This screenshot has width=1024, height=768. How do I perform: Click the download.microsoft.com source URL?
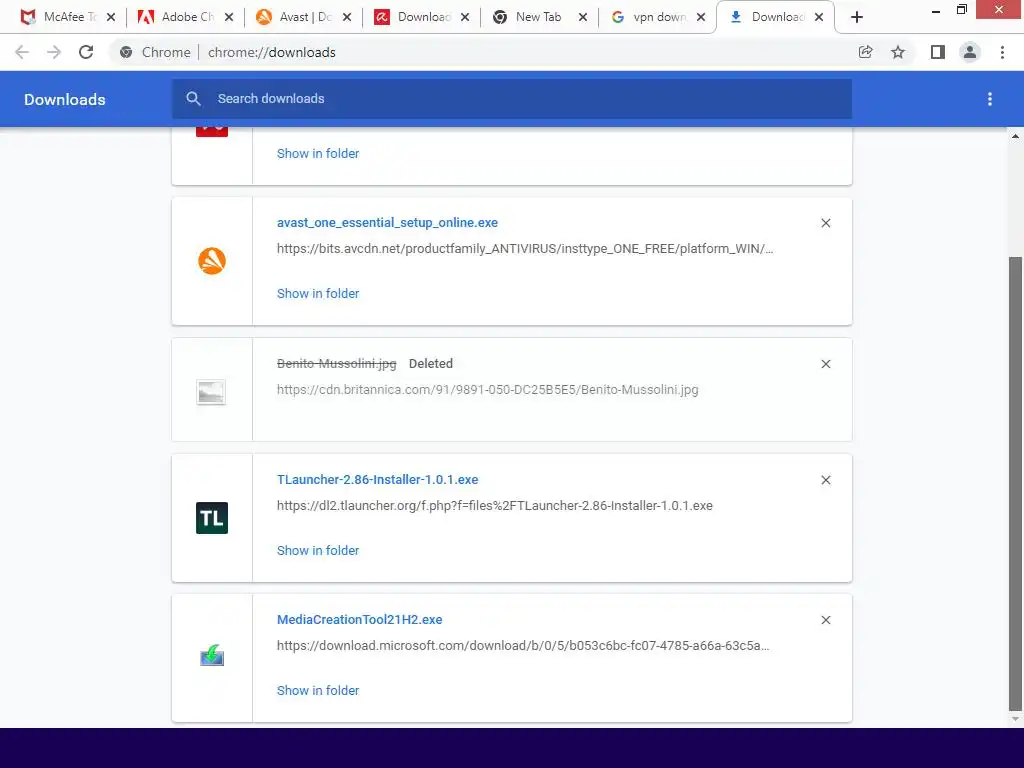(523, 646)
